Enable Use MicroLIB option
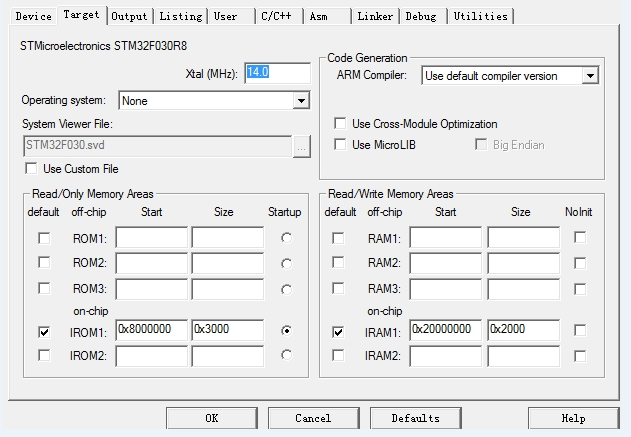Screen dimensions: 631x437 click(340, 144)
